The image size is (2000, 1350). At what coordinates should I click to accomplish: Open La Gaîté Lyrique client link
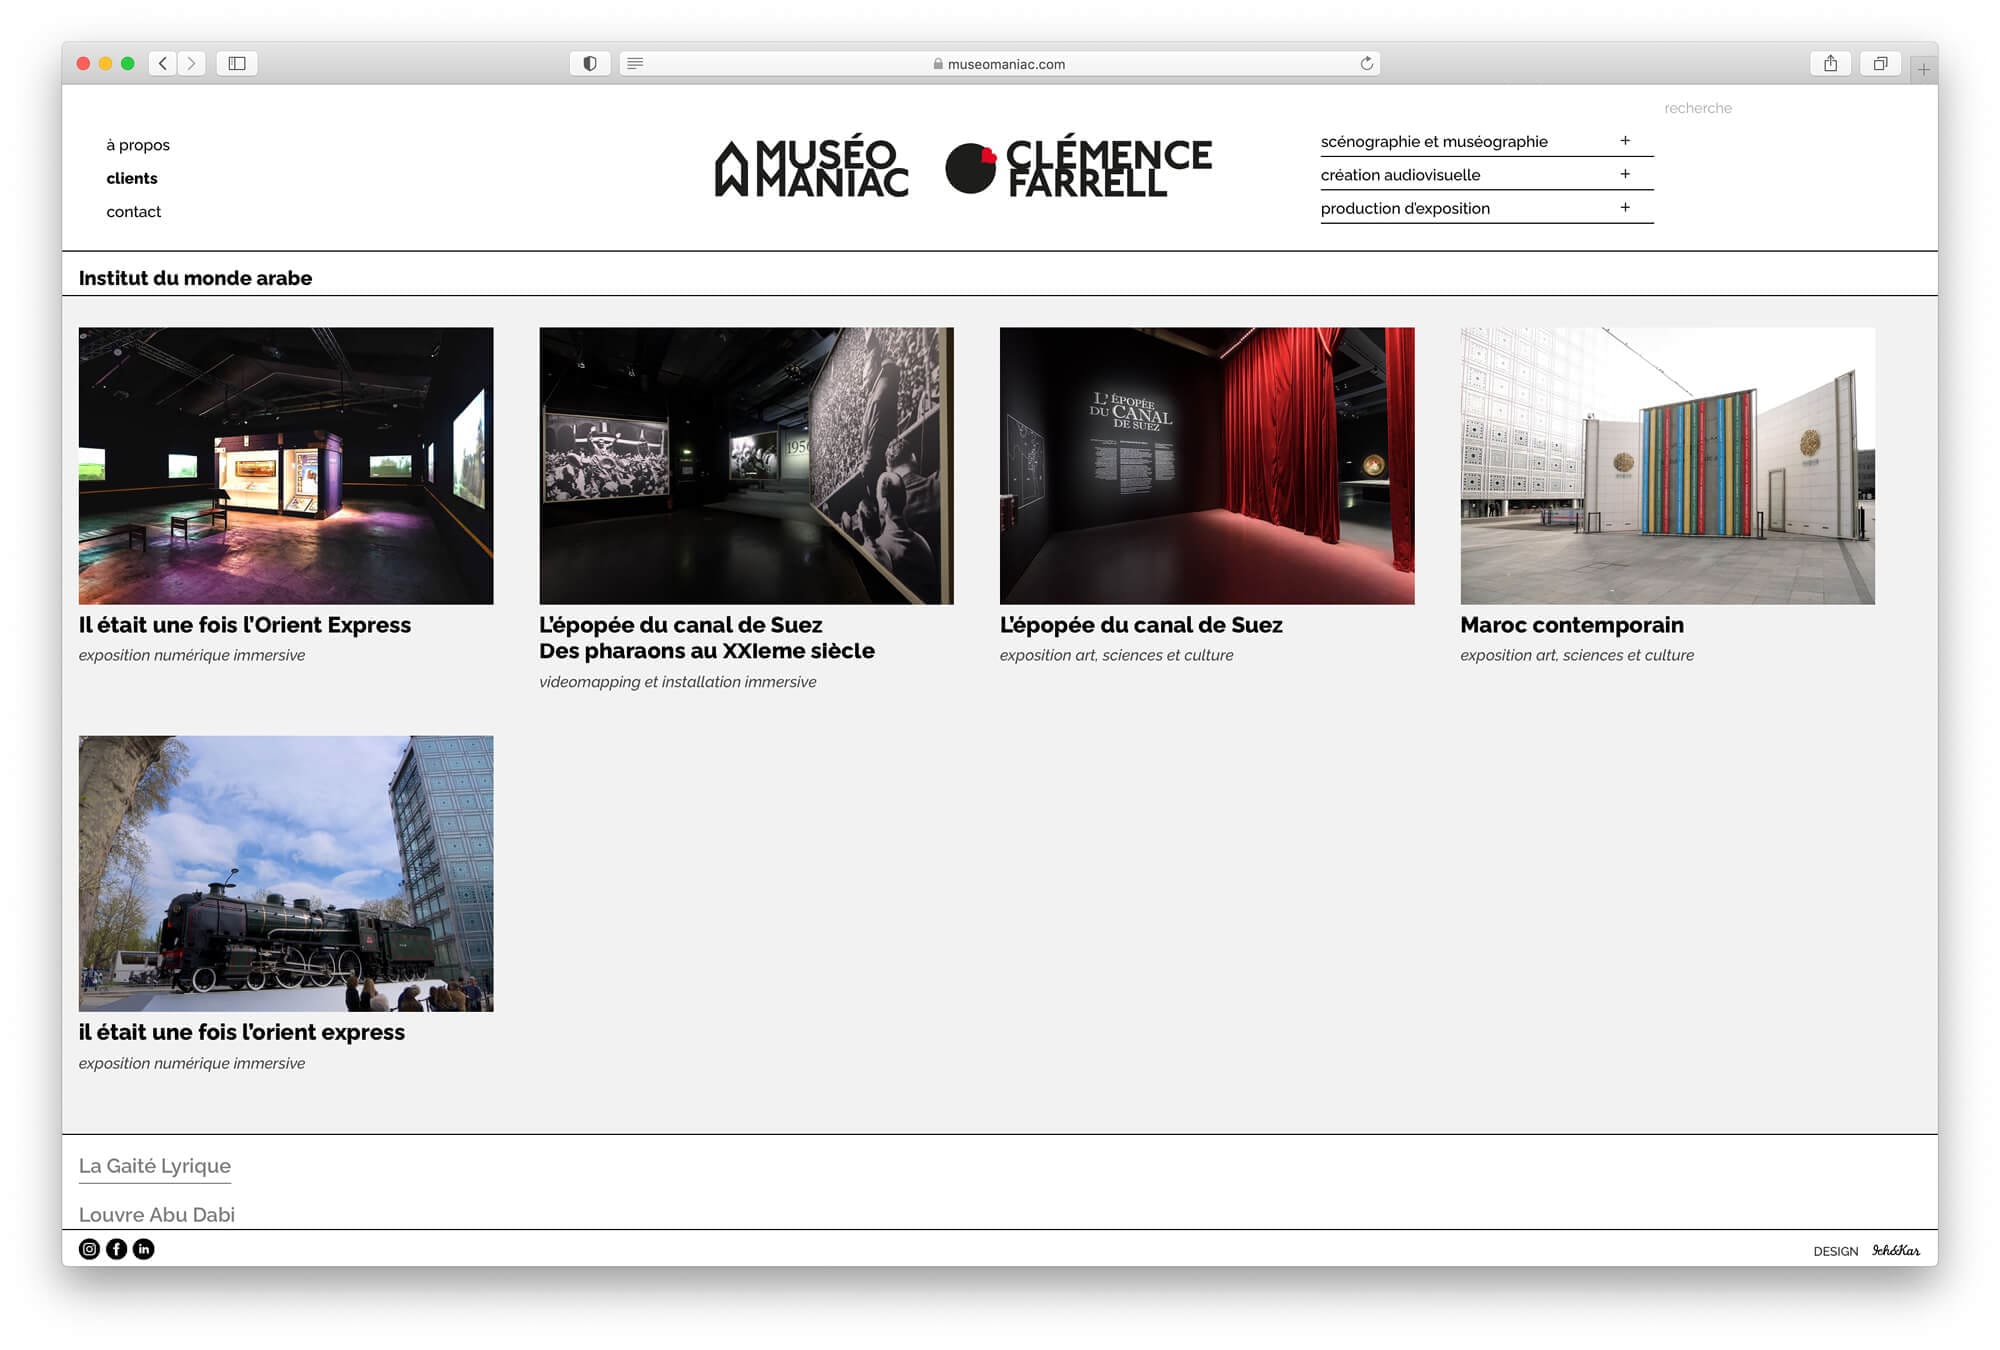[x=155, y=1166]
